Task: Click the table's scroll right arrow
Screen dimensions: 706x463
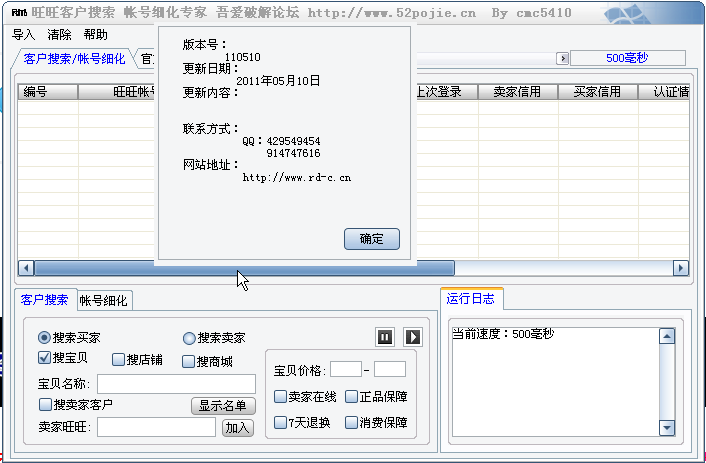Action: [x=680, y=268]
